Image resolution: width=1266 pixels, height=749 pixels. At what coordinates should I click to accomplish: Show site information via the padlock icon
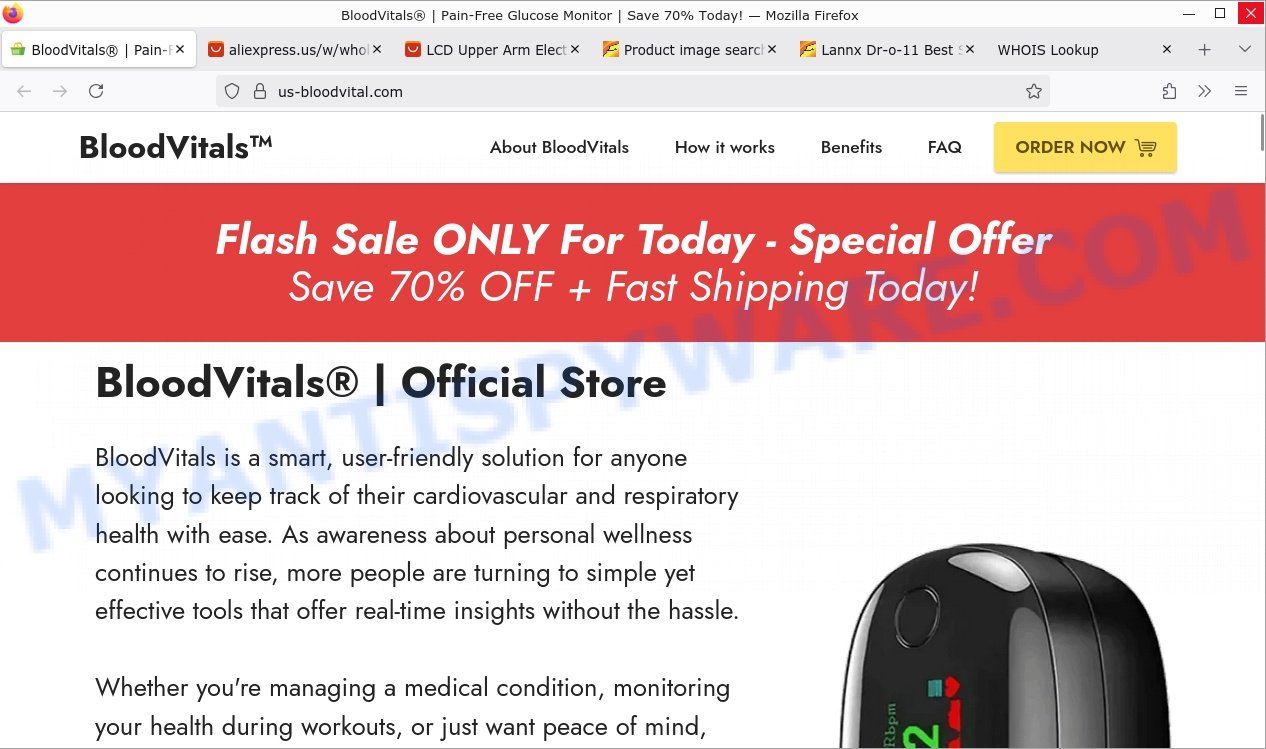pyautogui.click(x=258, y=91)
